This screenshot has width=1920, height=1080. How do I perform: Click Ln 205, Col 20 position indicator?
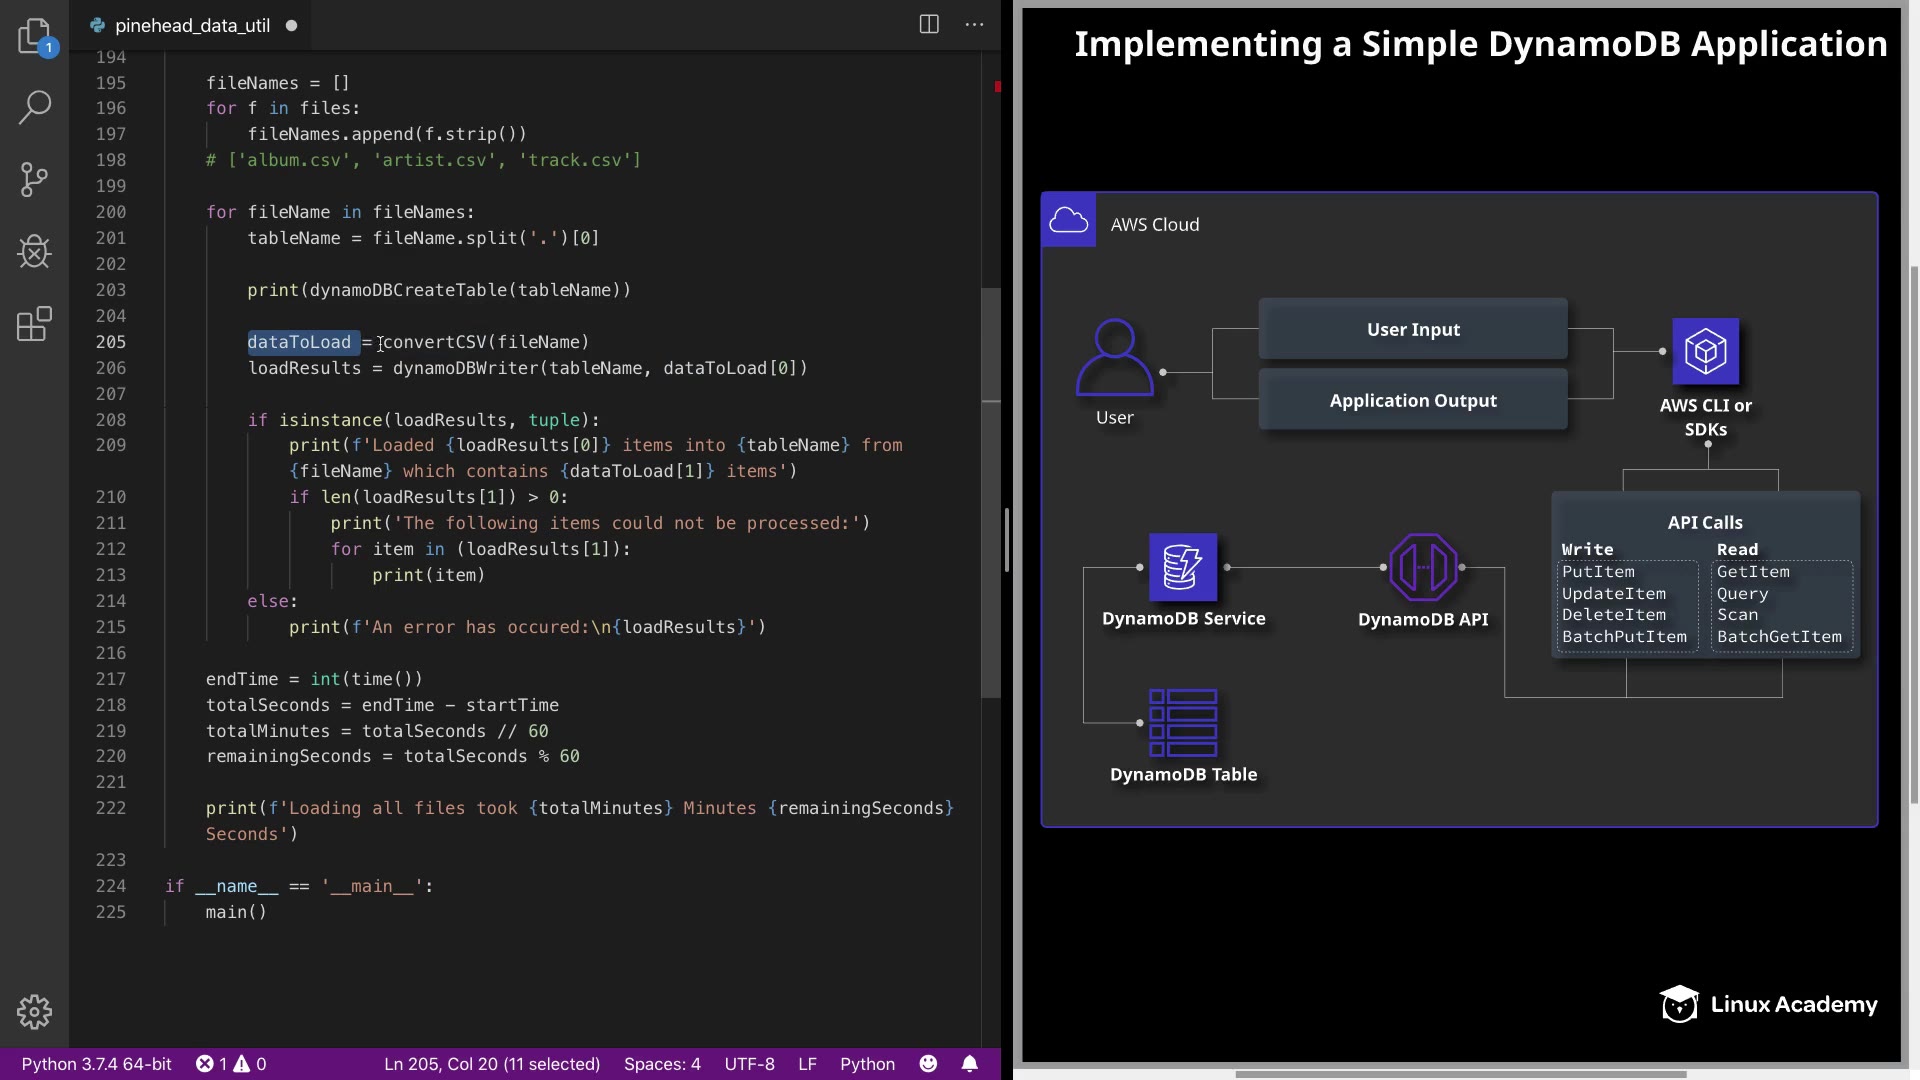tap(492, 1064)
